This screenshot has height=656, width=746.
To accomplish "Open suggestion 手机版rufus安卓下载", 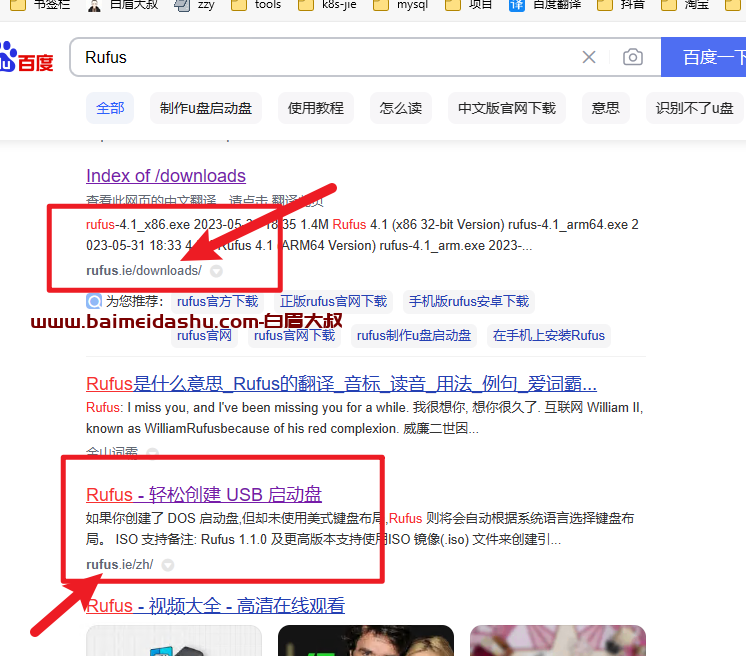I will pyautogui.click(x=469, y=302).
